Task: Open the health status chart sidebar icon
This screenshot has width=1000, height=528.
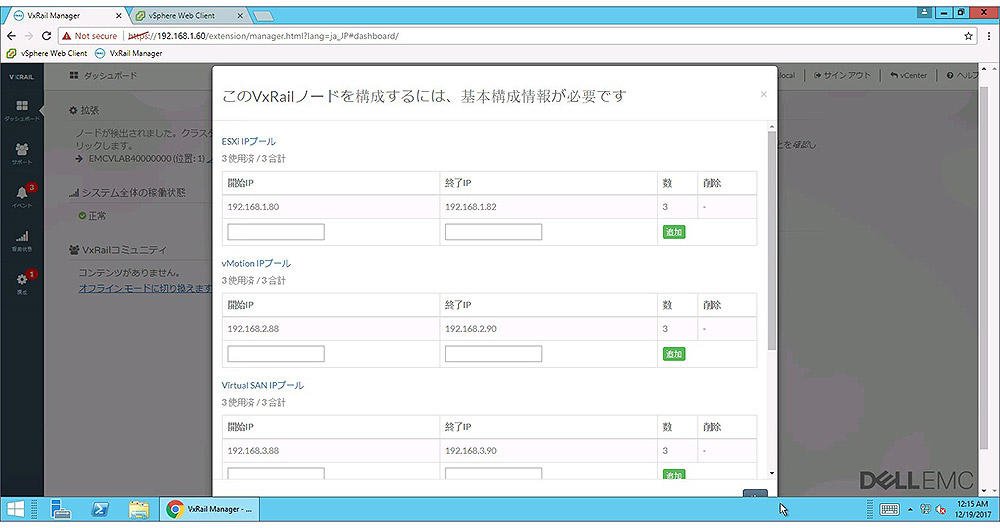Action: (x=22, y=239)
